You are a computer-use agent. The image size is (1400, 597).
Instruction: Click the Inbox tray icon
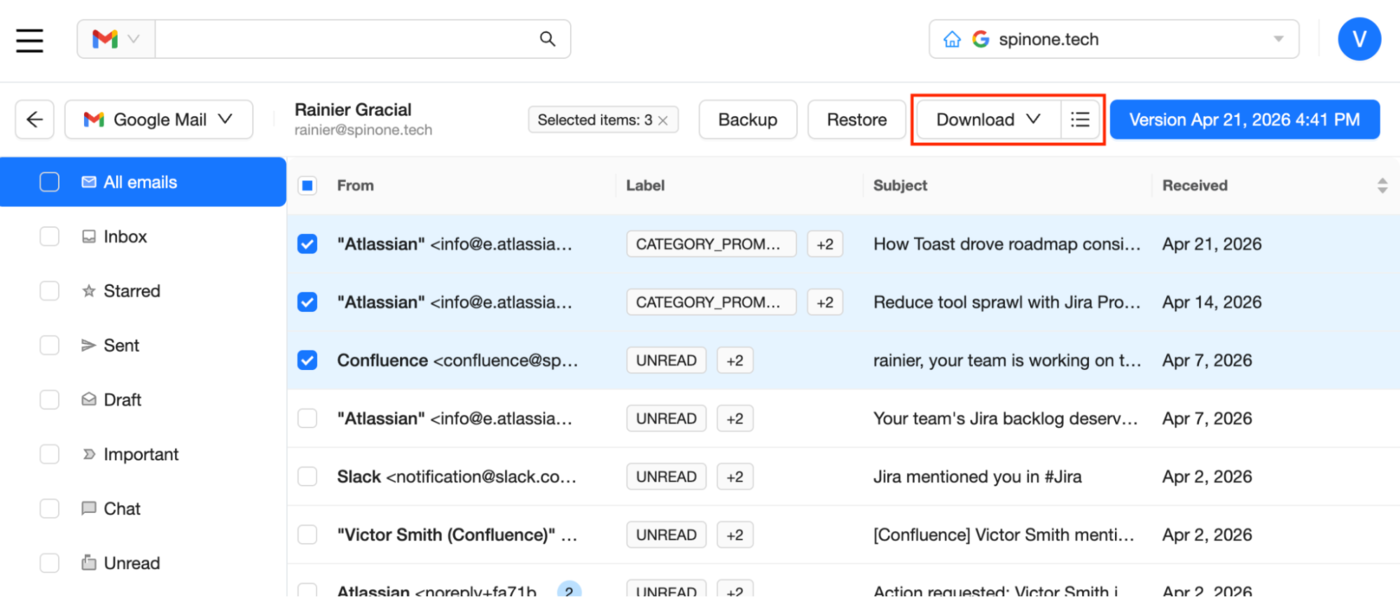click(89, 237)
